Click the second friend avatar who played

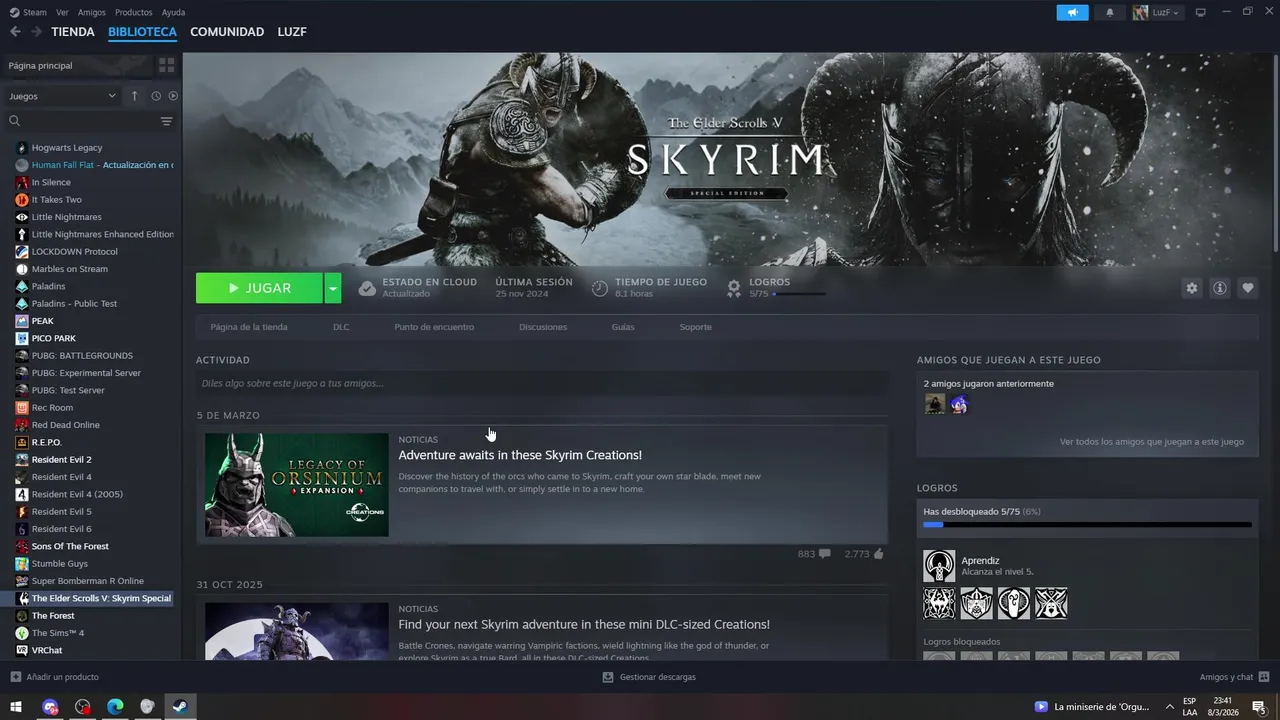coord(959,404)
